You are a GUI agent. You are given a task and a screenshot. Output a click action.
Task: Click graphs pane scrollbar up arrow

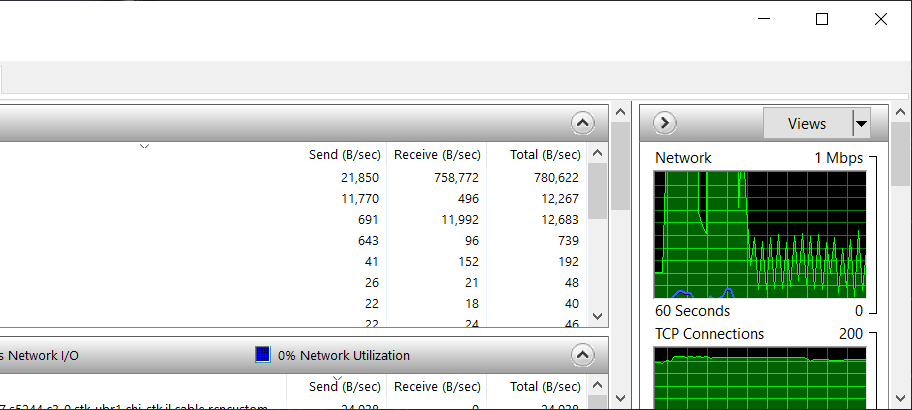point(900,112)
